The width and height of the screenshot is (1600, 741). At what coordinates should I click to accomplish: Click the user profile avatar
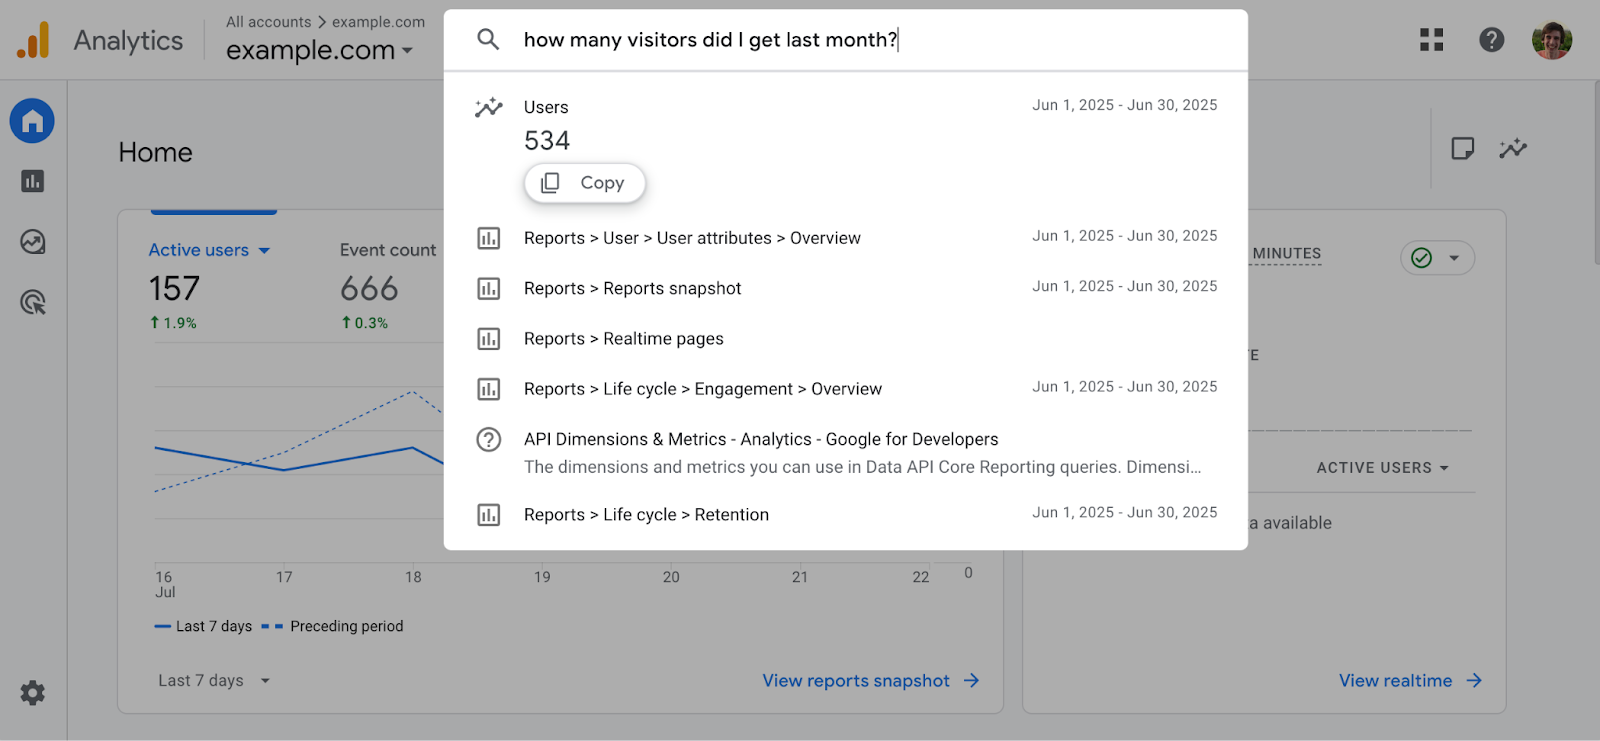point(1551,40)
